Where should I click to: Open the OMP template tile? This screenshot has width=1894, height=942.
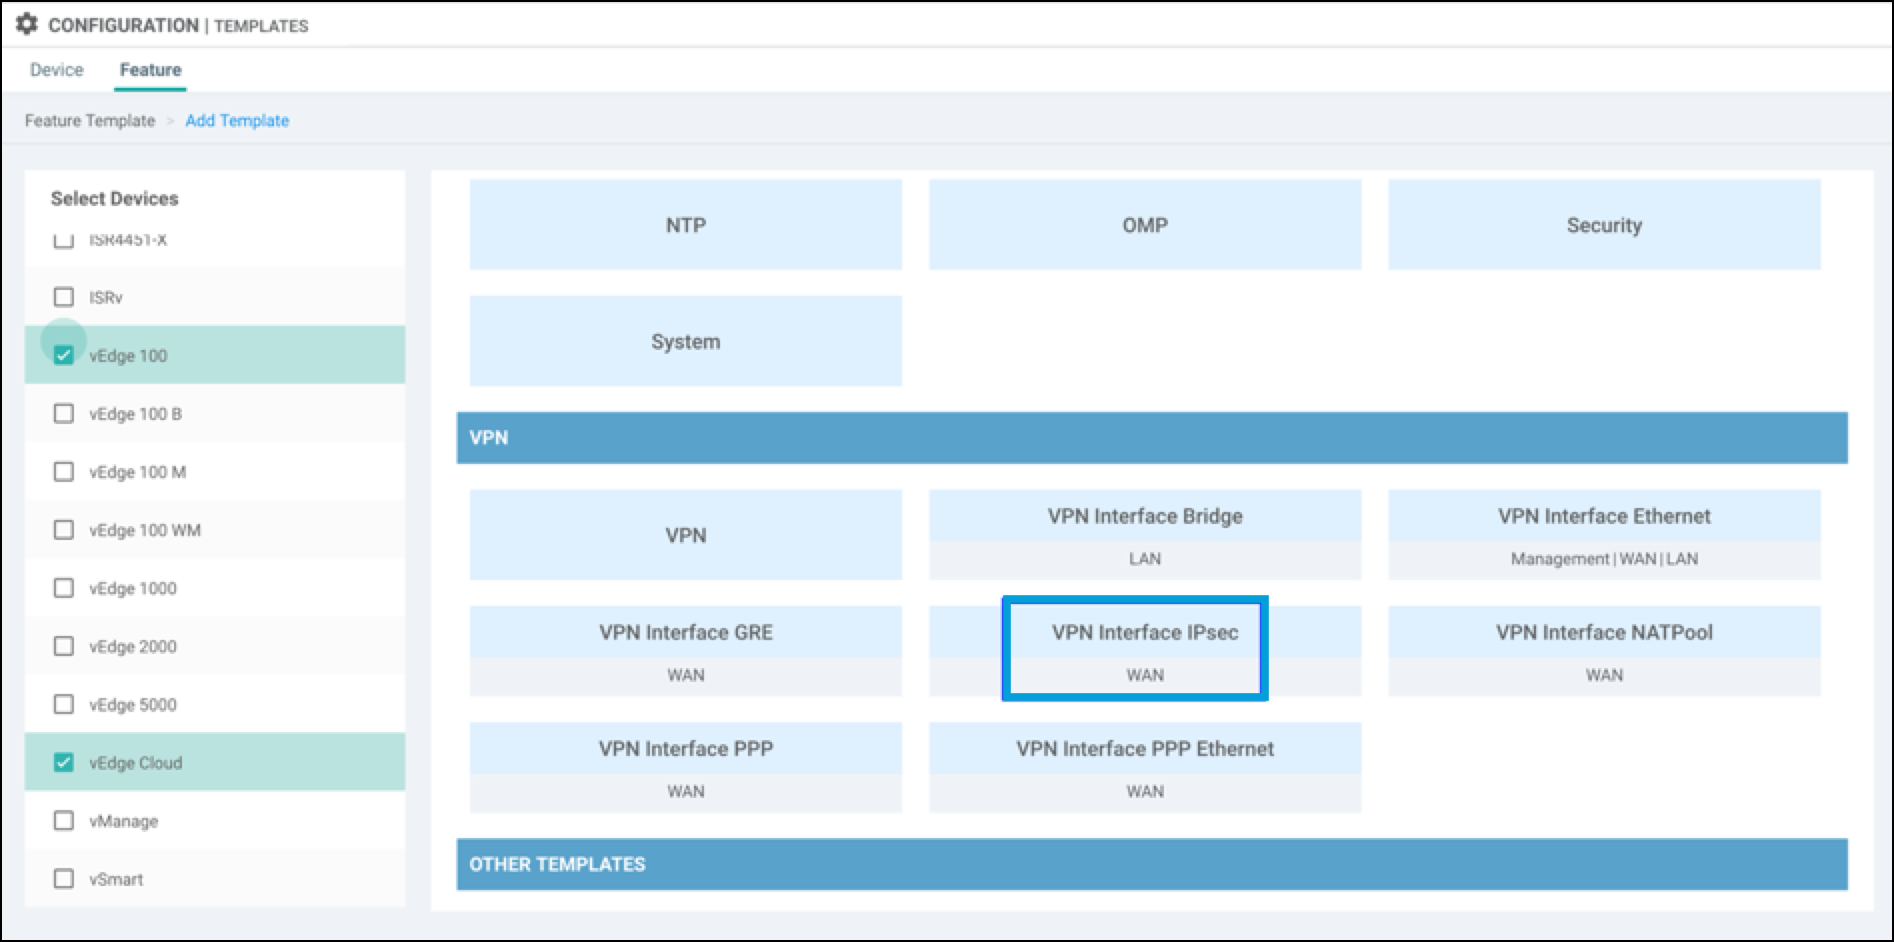(1145, 225)
